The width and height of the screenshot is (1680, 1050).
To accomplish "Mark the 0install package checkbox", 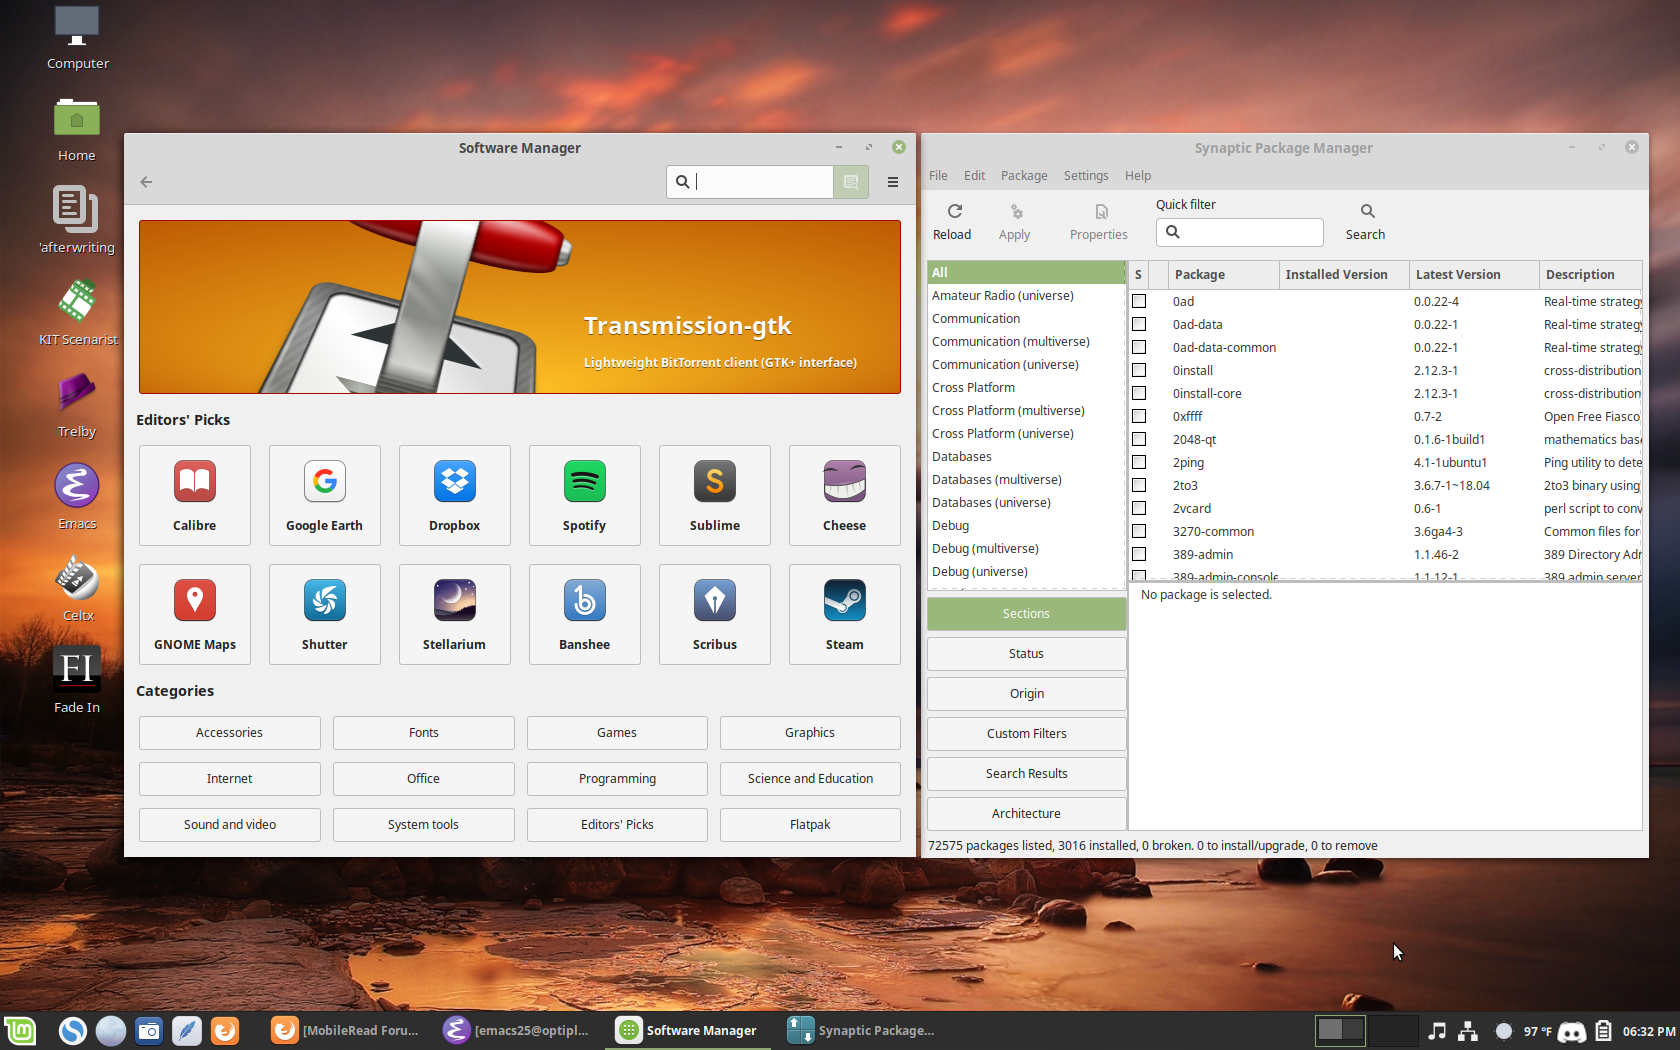I will (x=1139, y=370).
